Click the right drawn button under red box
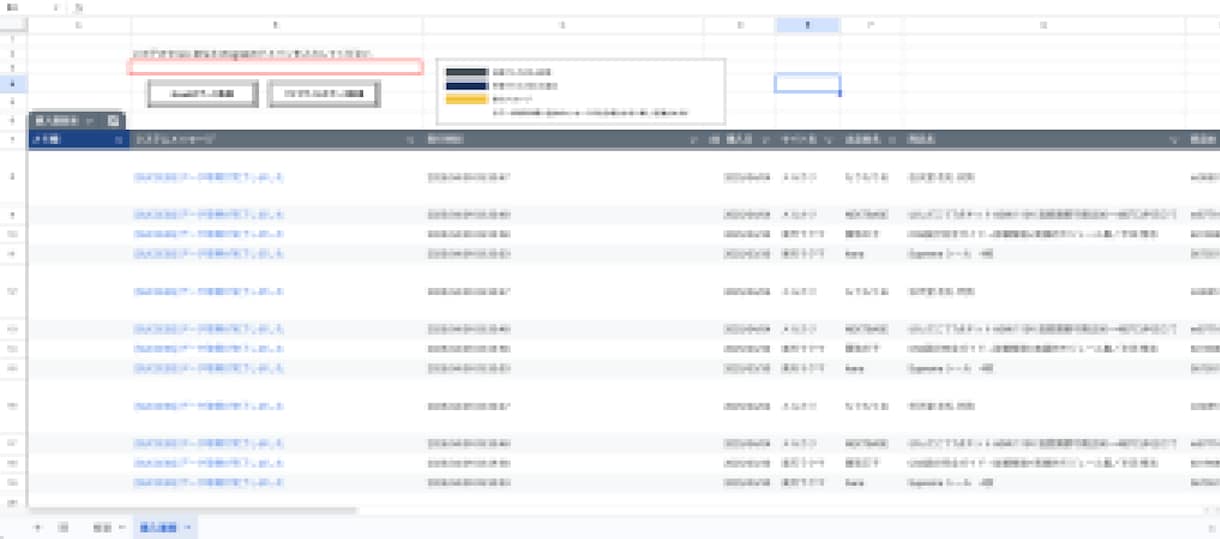The image size is (1220, 539). [324, 93]
